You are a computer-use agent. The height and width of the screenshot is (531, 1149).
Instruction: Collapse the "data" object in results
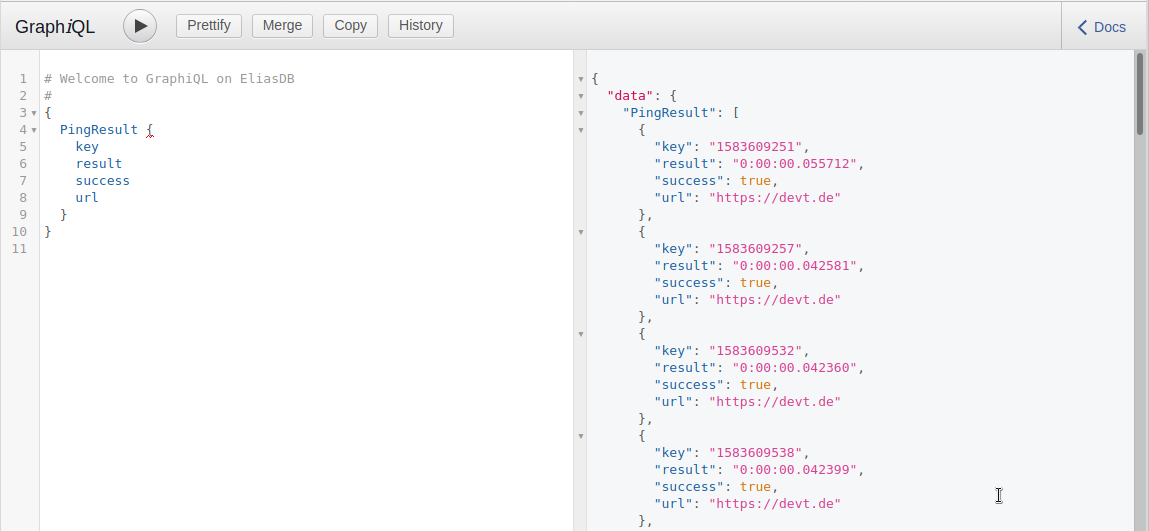(581, 96)
